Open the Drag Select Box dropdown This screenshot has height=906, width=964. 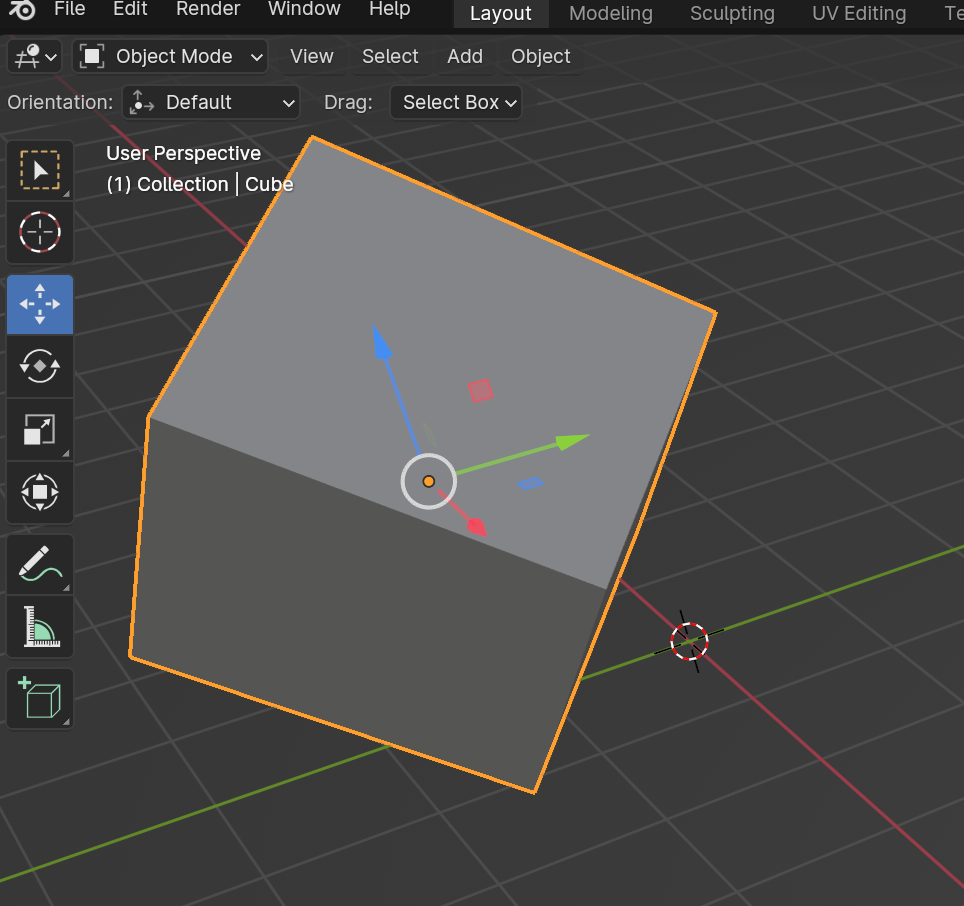[x=456, y=102]
